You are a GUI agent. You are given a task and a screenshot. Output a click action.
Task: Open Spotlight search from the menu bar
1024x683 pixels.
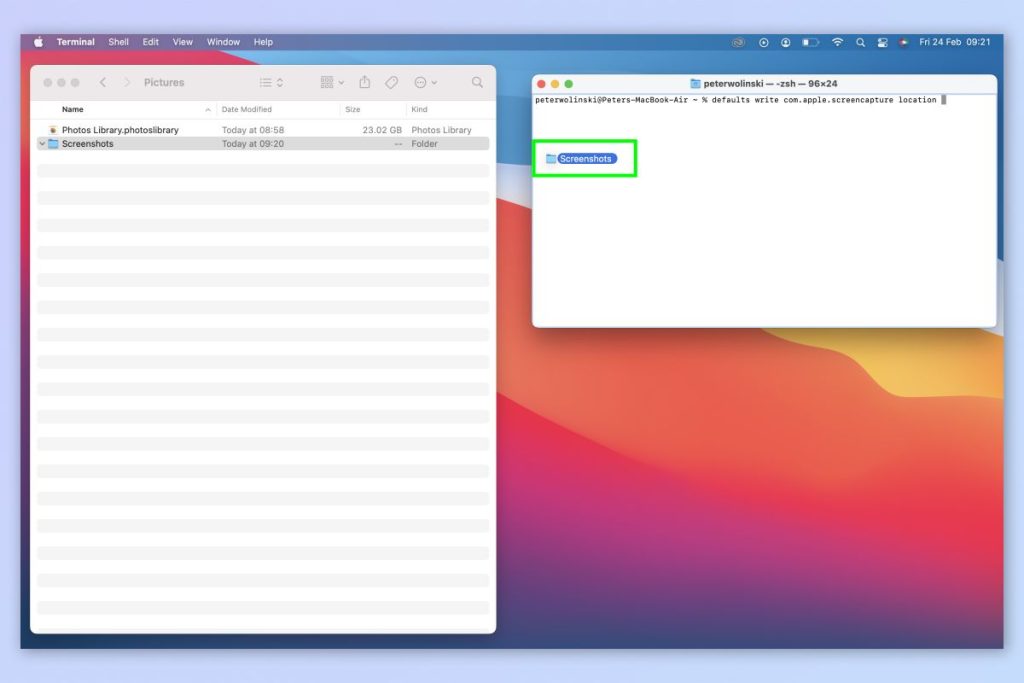[861, 42]
